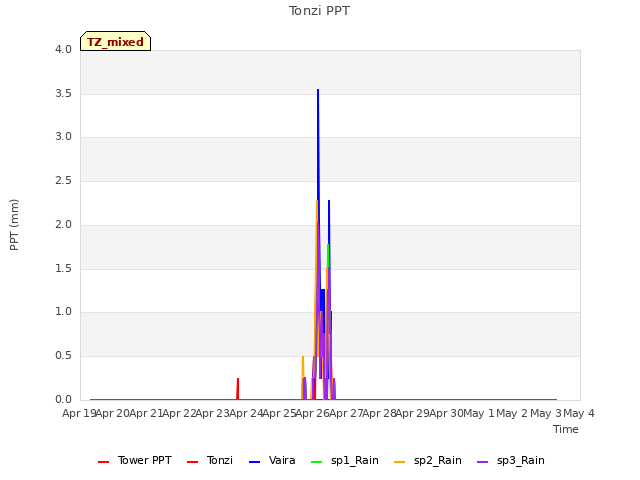
Task: Click the PPT (mm) y-axis label
Action: [x=14, y=225]
